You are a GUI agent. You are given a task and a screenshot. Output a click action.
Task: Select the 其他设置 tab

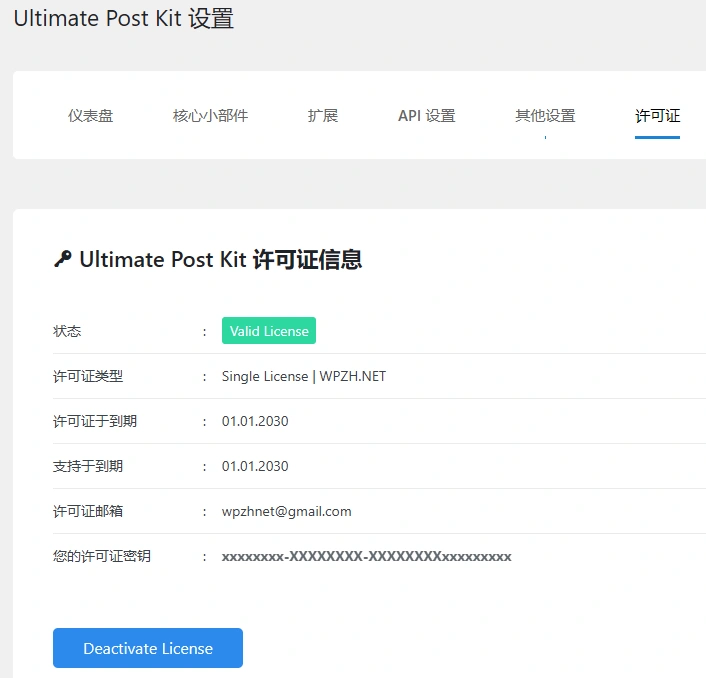[x=545, y=116]
